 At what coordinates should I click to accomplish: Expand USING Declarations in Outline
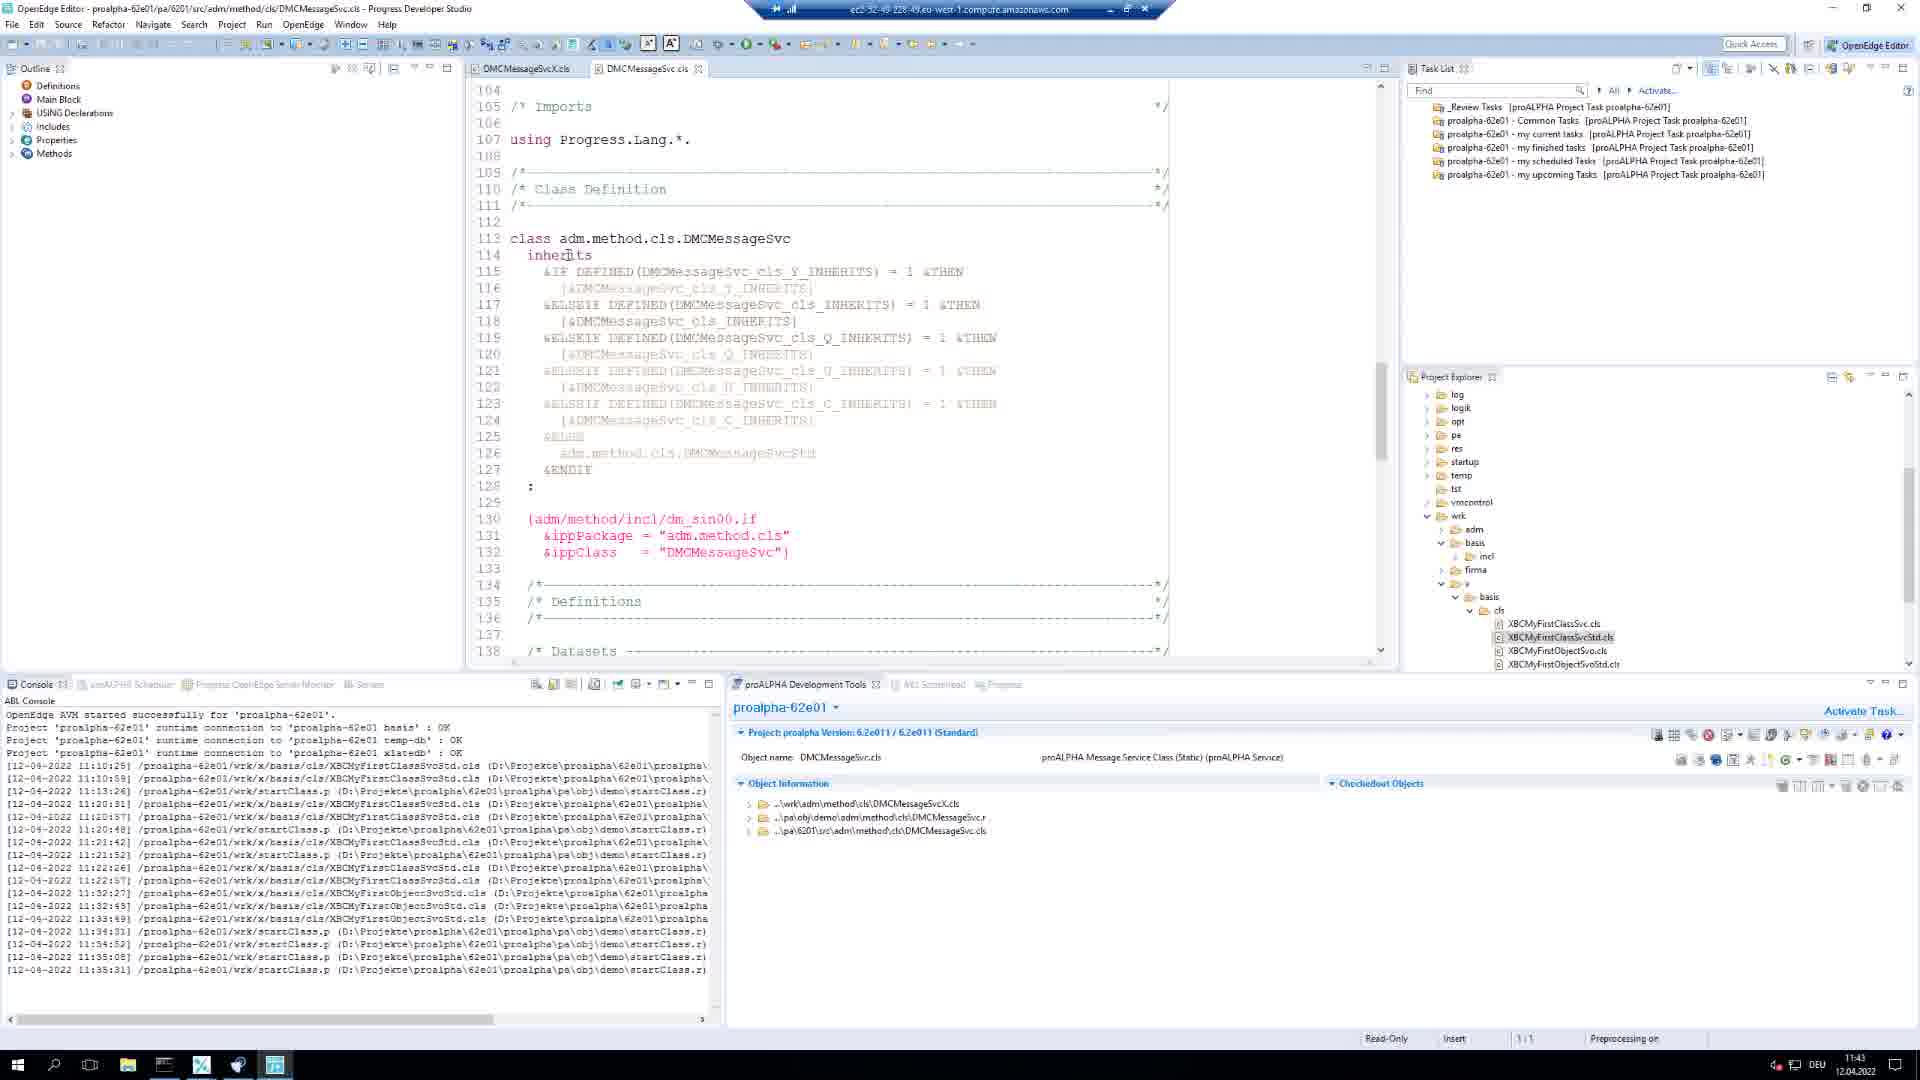point(12,114)
